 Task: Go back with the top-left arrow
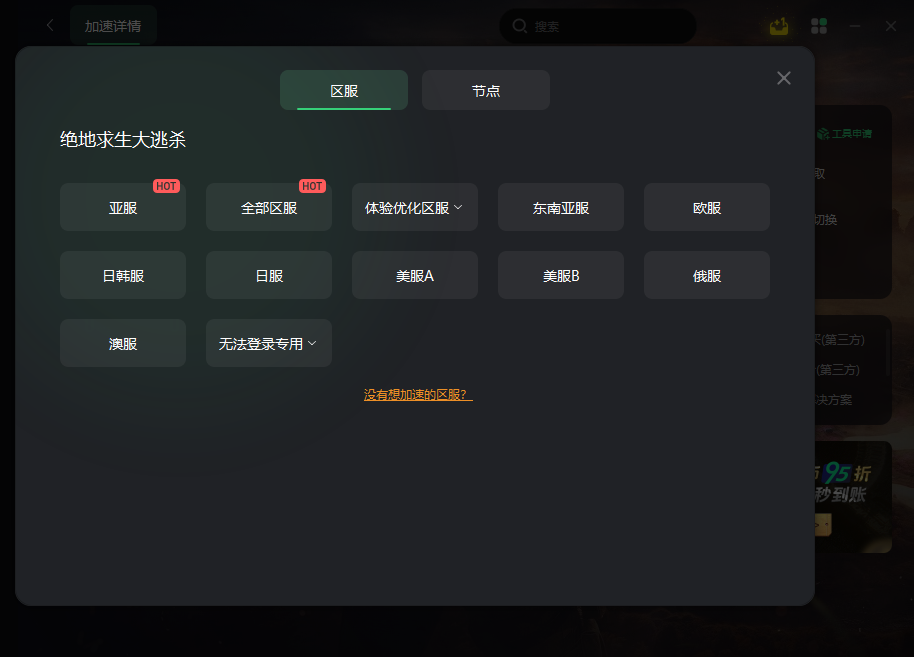click(x=50, y=25)
